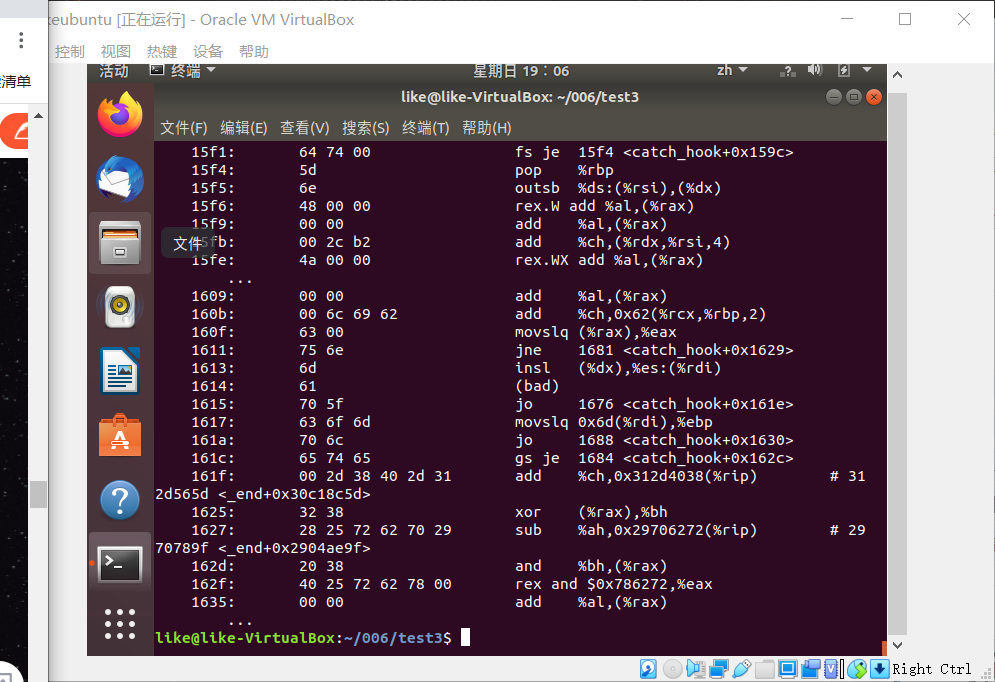Open the Firefox browser from the dock
The height and width of the screenshot is (682, 995).
pyautogui.click(x=119, y=113)
